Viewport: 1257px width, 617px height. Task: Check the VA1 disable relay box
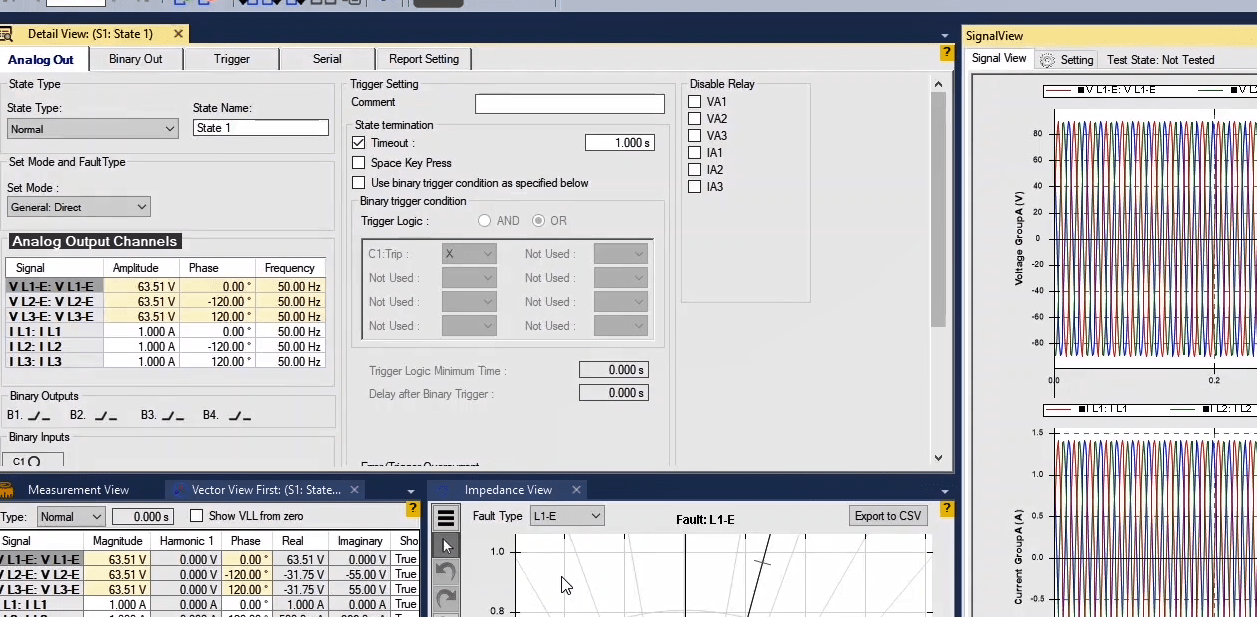(695, 102)
